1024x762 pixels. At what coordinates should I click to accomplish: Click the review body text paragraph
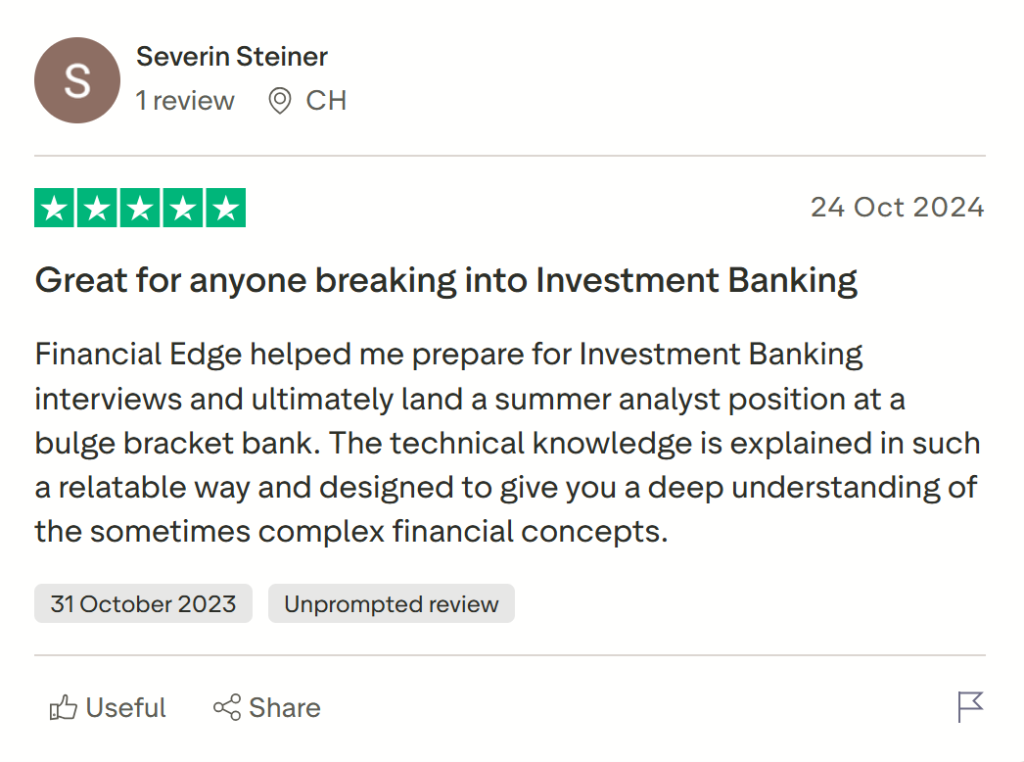tap(500, 442)
